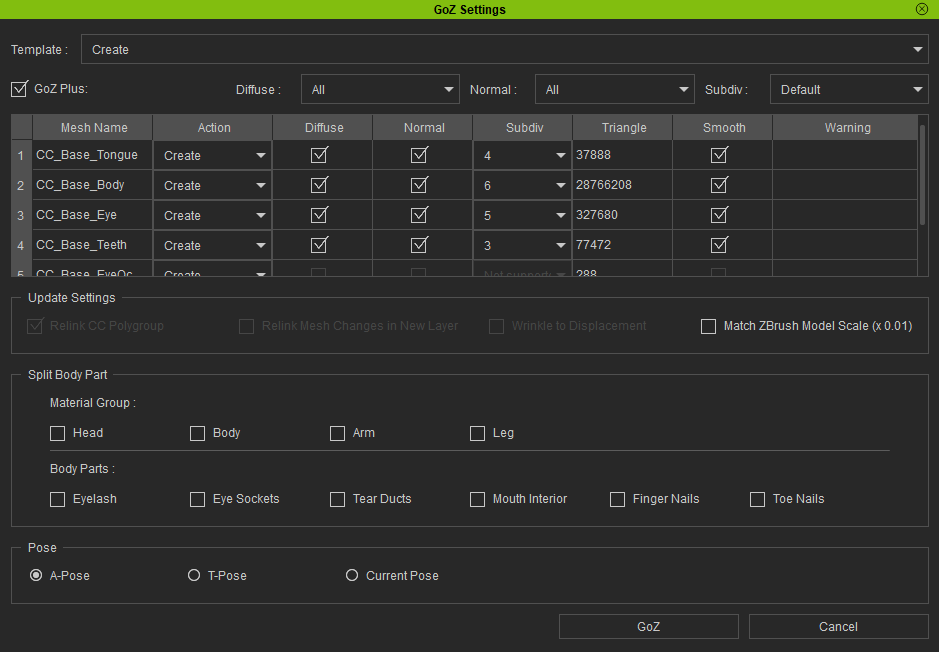The image size is (939, 652).
Task: Open Action dropdown for CC_Base_Eye
Action: [x=213, y=215]
